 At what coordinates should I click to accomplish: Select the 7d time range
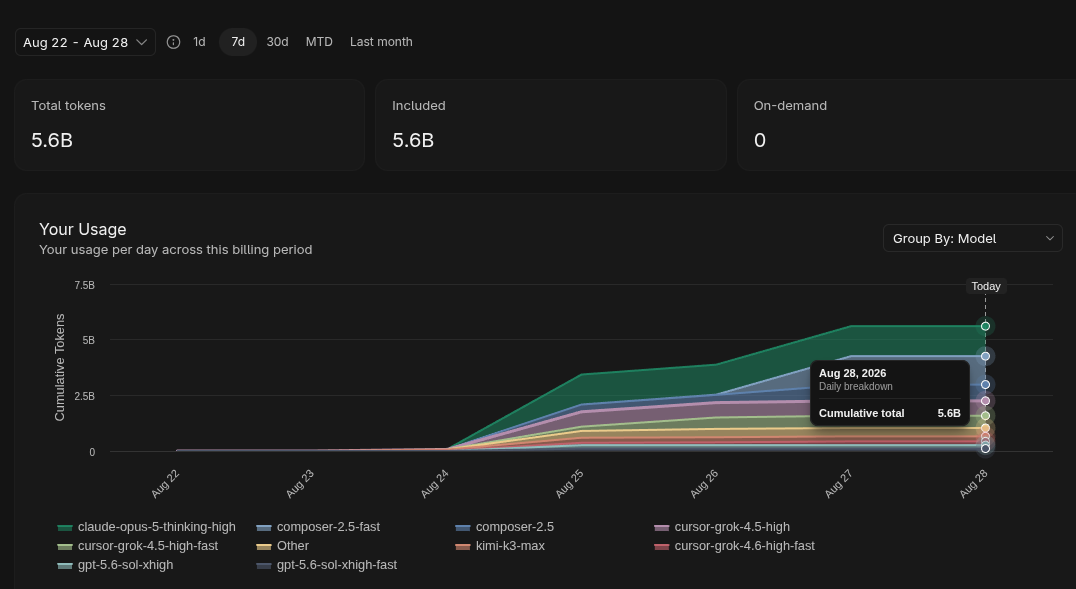[238, 42]
